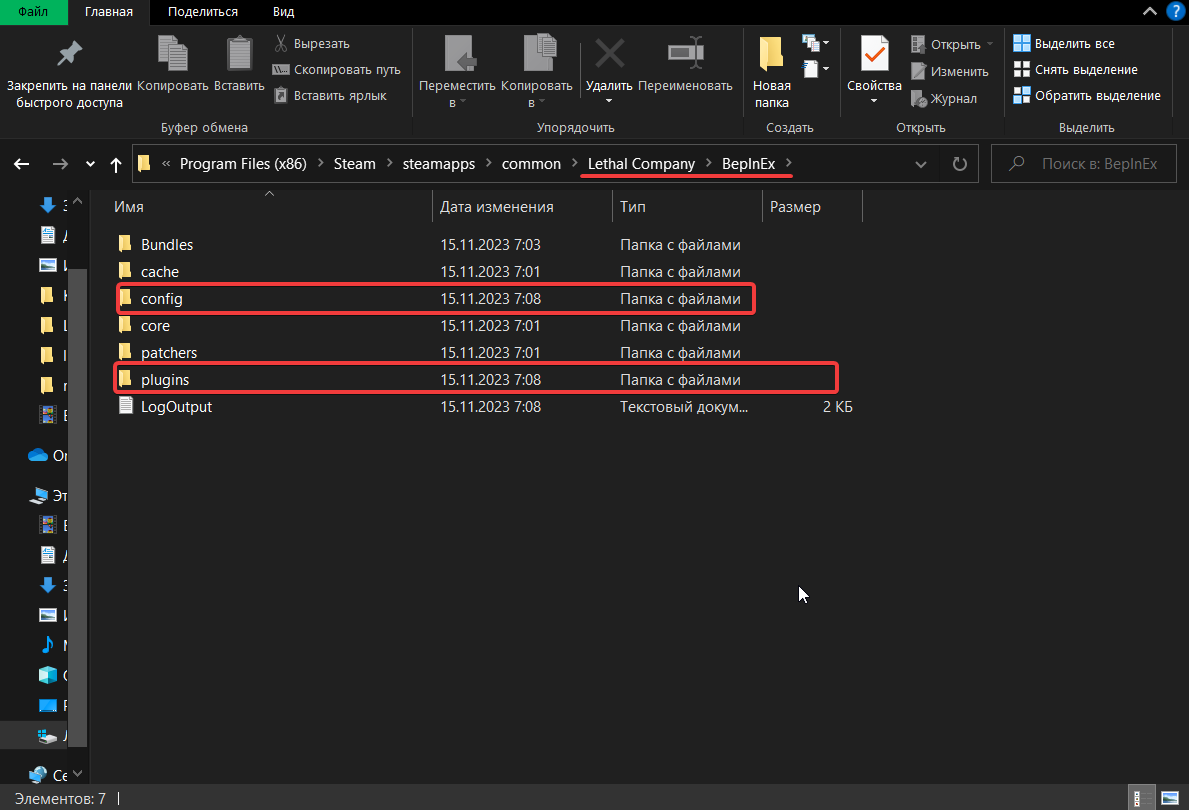Open the address bar history dropdown
Screen dimensions: 1189x810
click(921, 164)
